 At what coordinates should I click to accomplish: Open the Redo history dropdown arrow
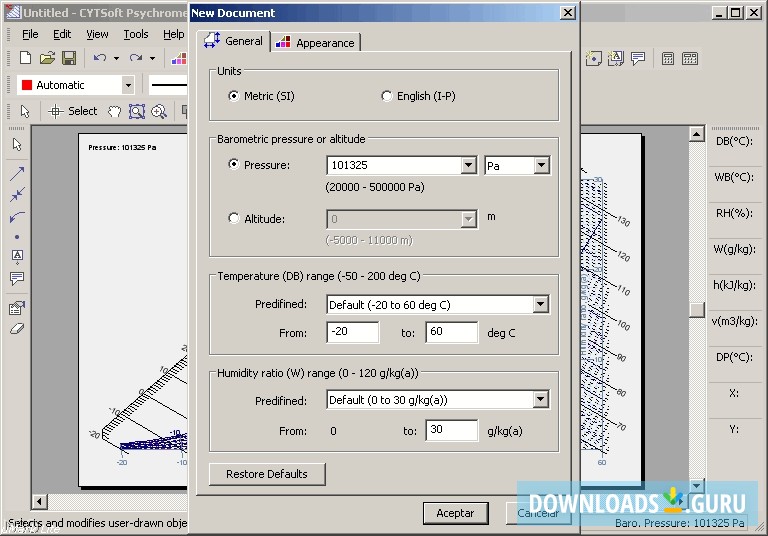point(153,58)
